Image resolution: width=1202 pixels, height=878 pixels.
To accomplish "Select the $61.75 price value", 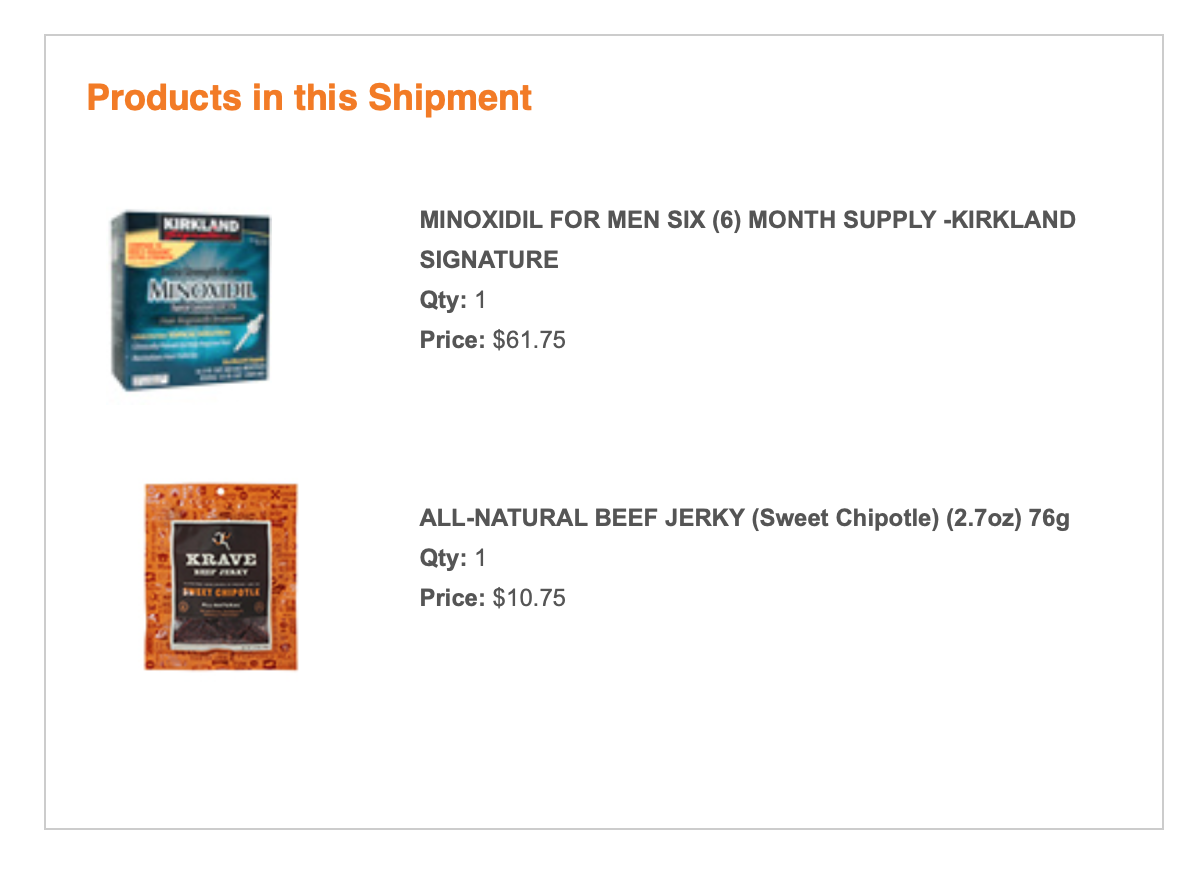I will (529, 340).
